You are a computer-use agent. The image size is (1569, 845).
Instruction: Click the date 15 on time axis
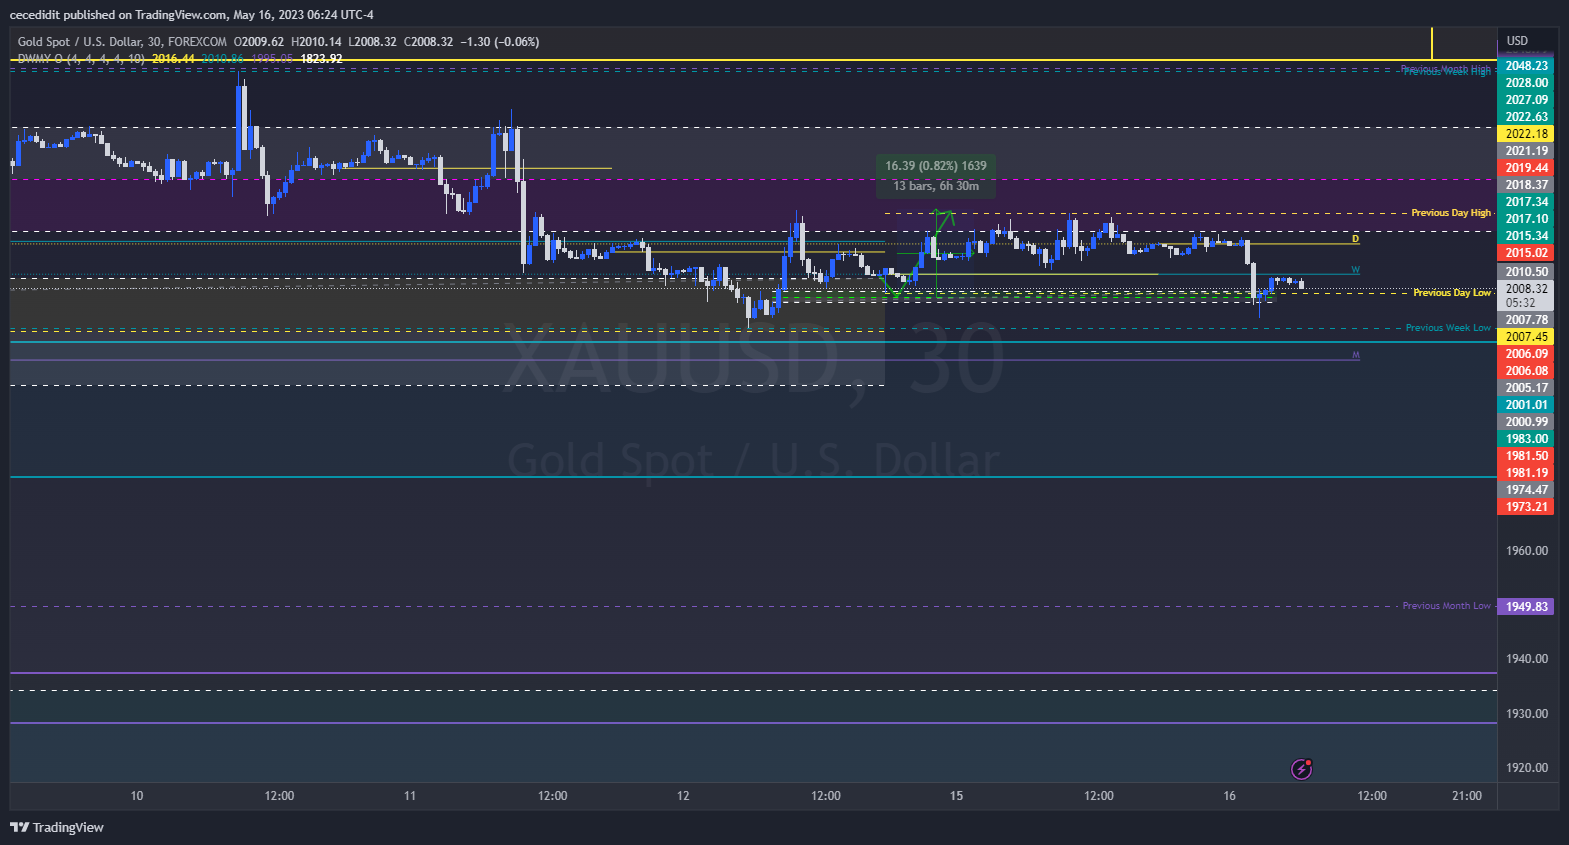956,796
